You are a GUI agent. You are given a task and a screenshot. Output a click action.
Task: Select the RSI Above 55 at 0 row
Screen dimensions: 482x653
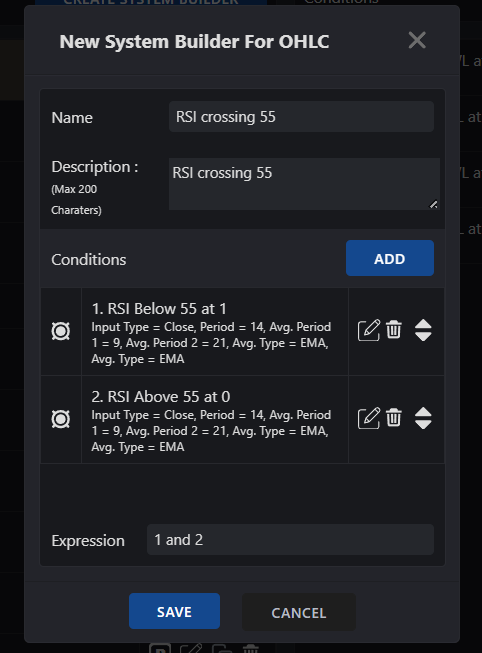(215, 420)
